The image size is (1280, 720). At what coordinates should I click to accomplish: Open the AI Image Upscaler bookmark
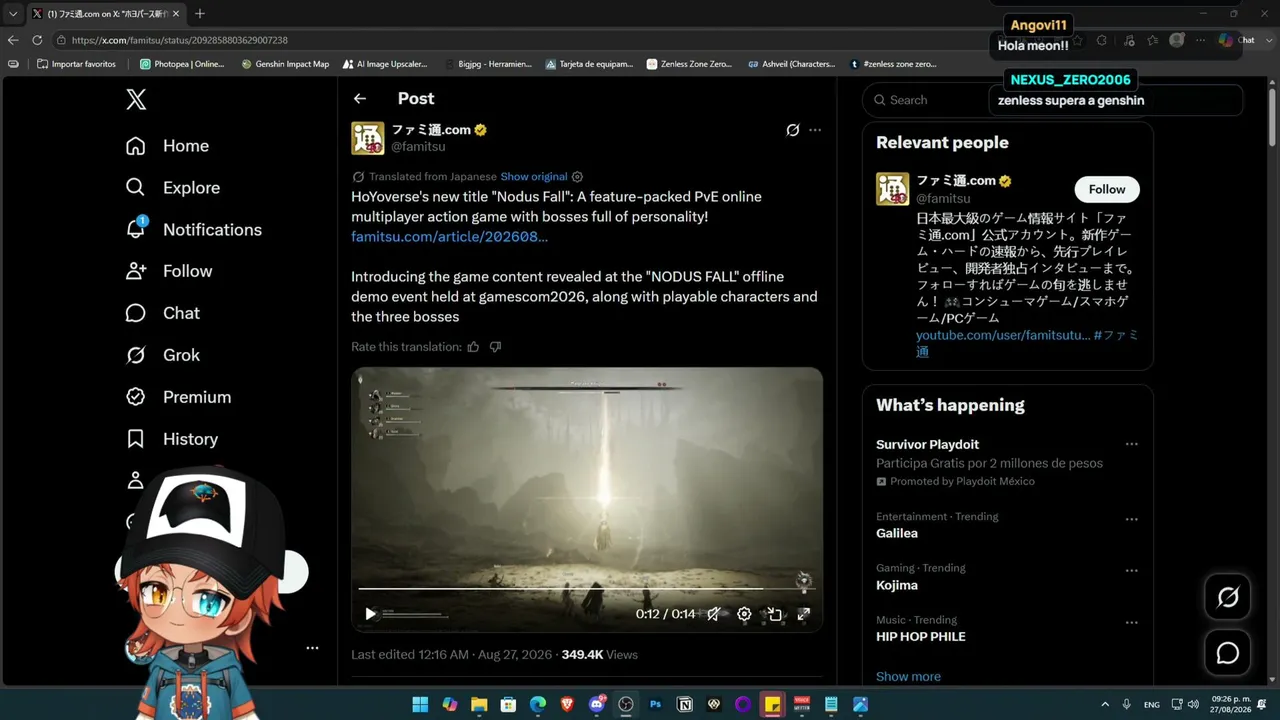385,64
